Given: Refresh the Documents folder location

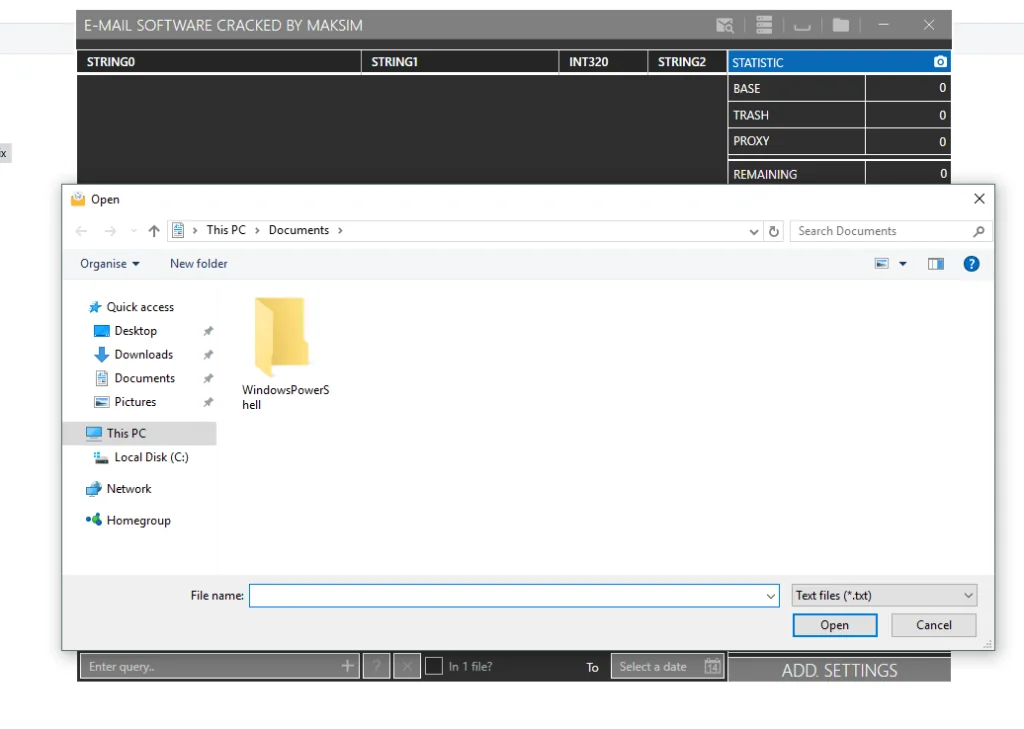Looking at the screenshot, I should point(773,231).
